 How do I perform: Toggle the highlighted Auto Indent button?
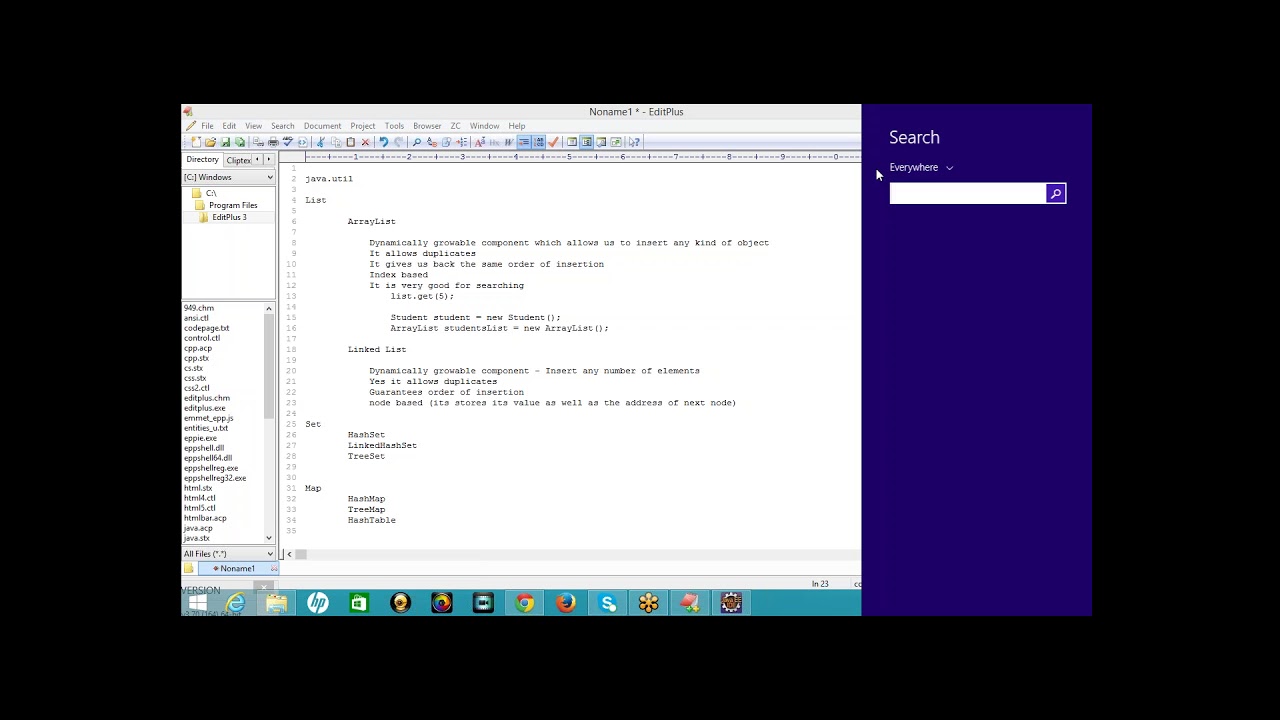point(524,142)
